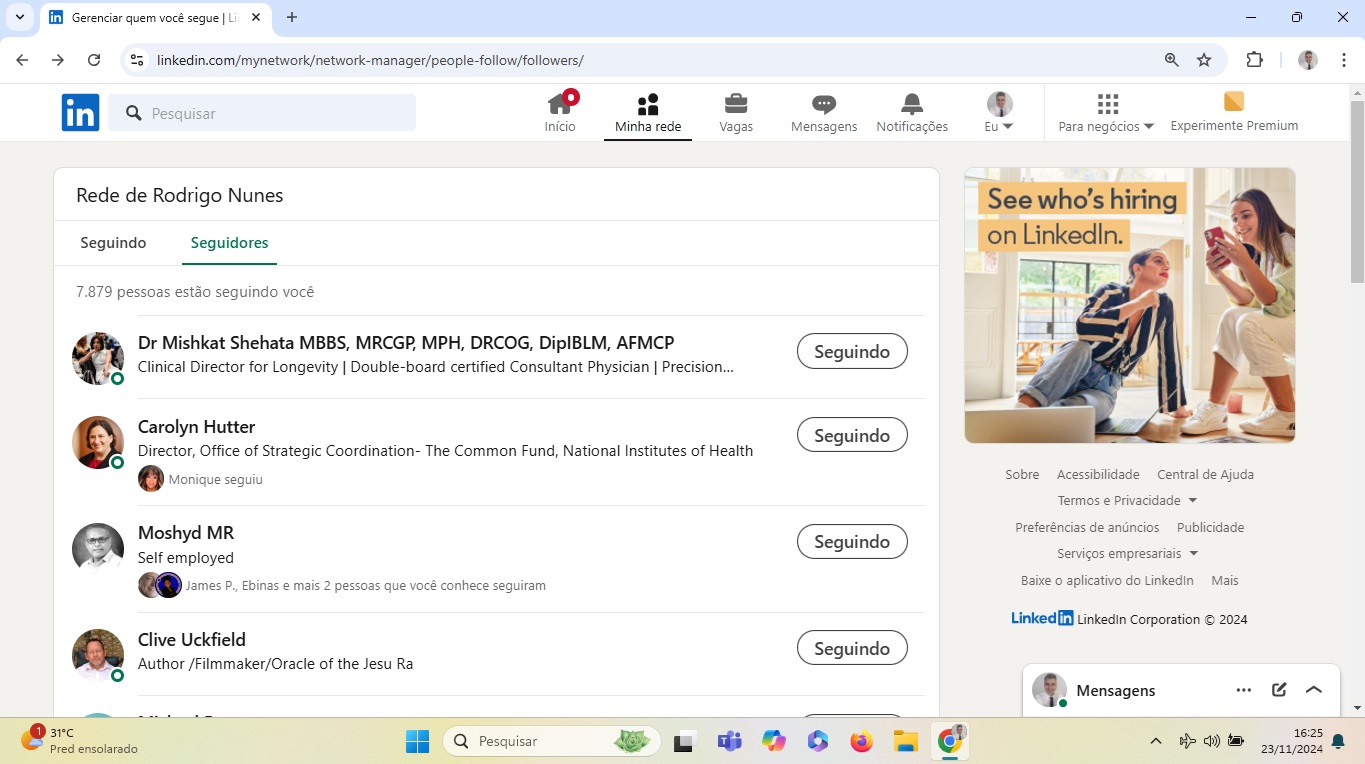Viewport: 1365px width, 764px height.
Task: Click Seguindo button for Dr Mishkat Shehata
Action: 852,352
